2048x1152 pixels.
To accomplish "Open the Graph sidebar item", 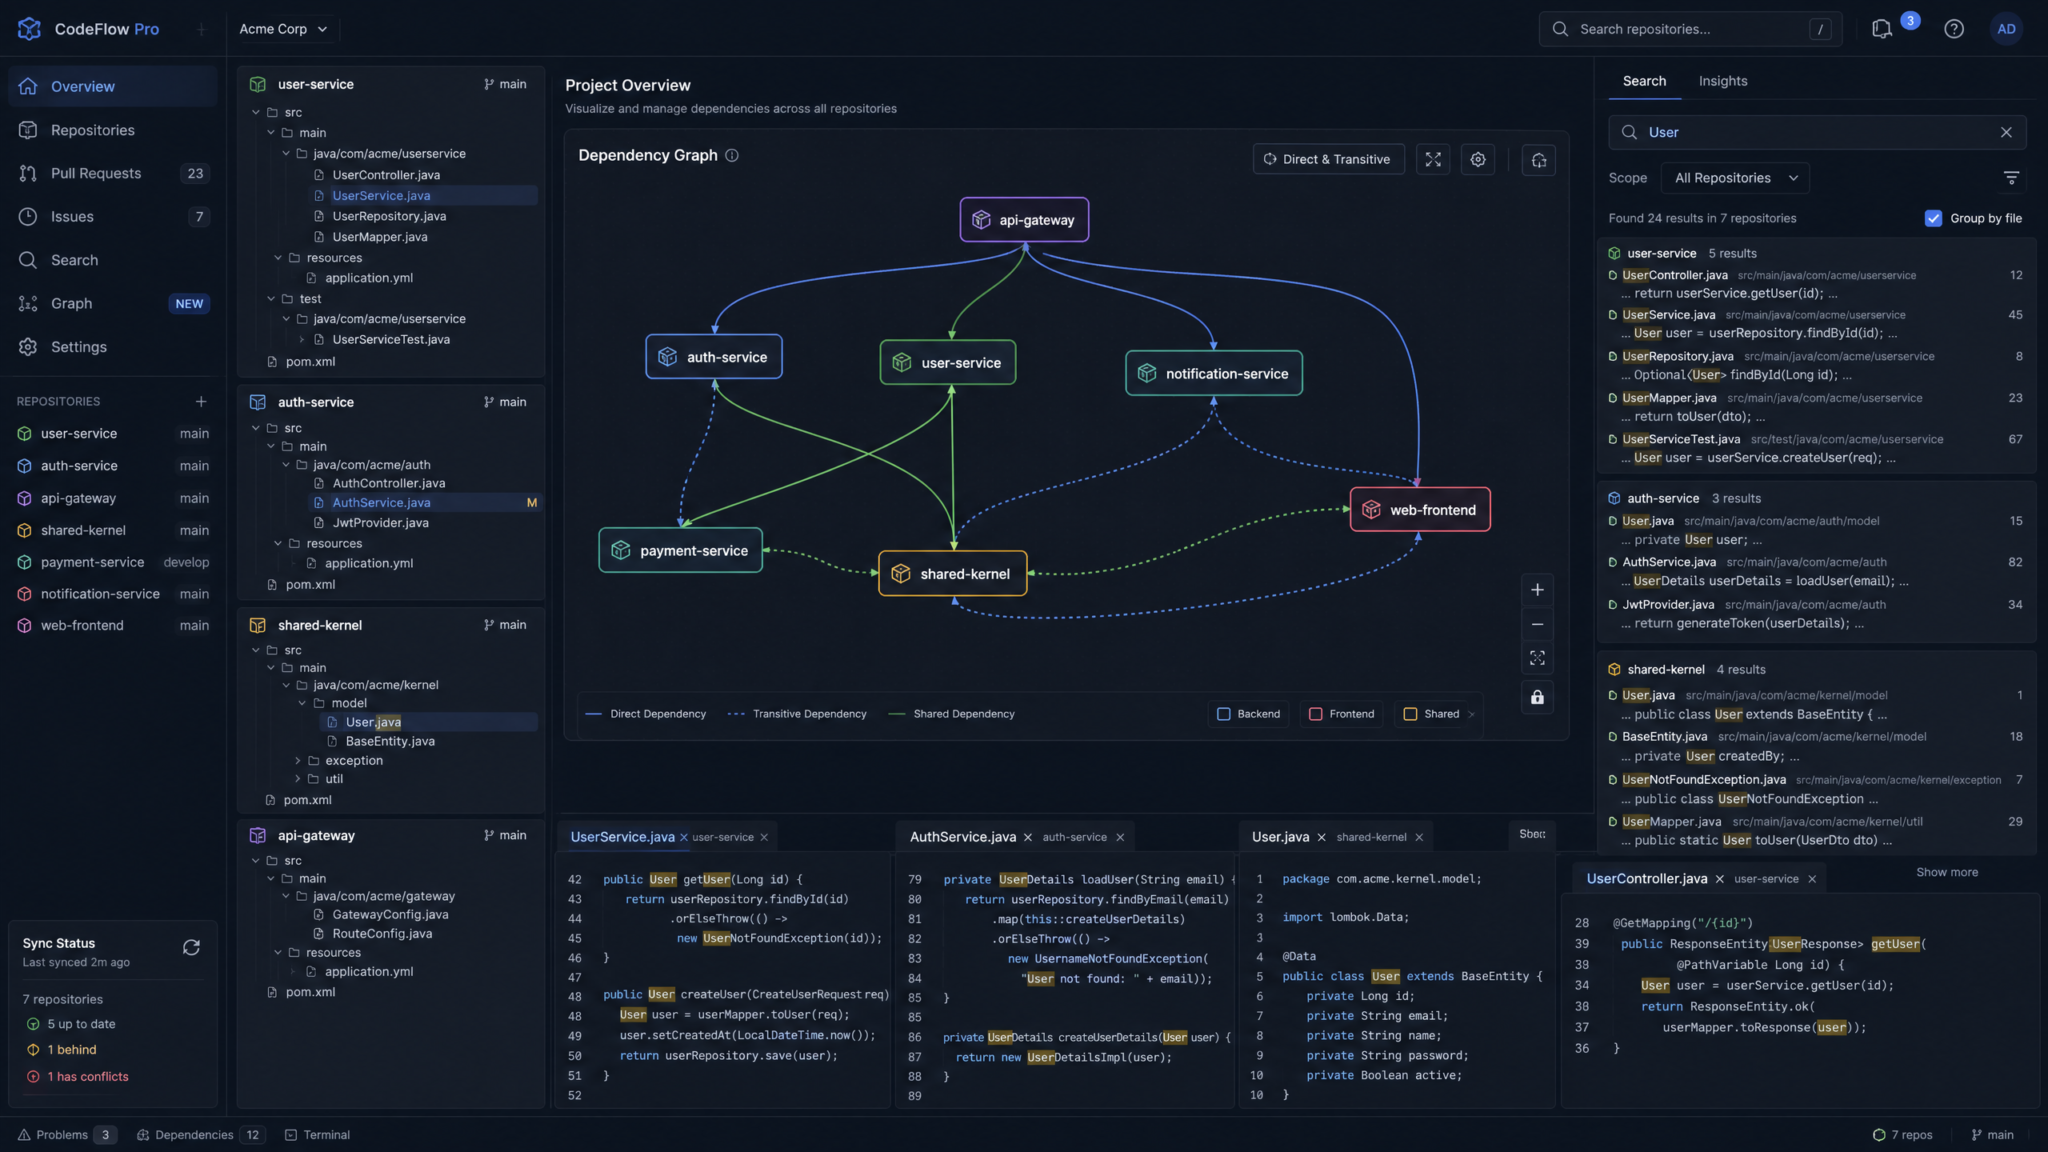I will click(113, 303).
